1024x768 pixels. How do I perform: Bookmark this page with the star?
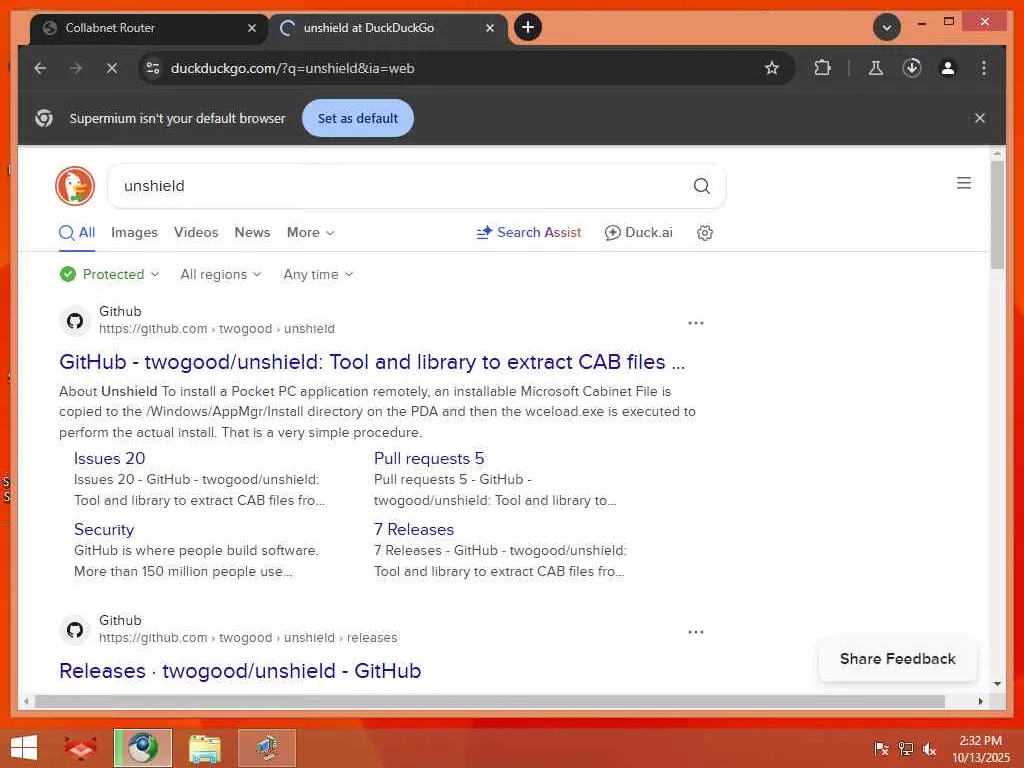click(x=772, y=68)
